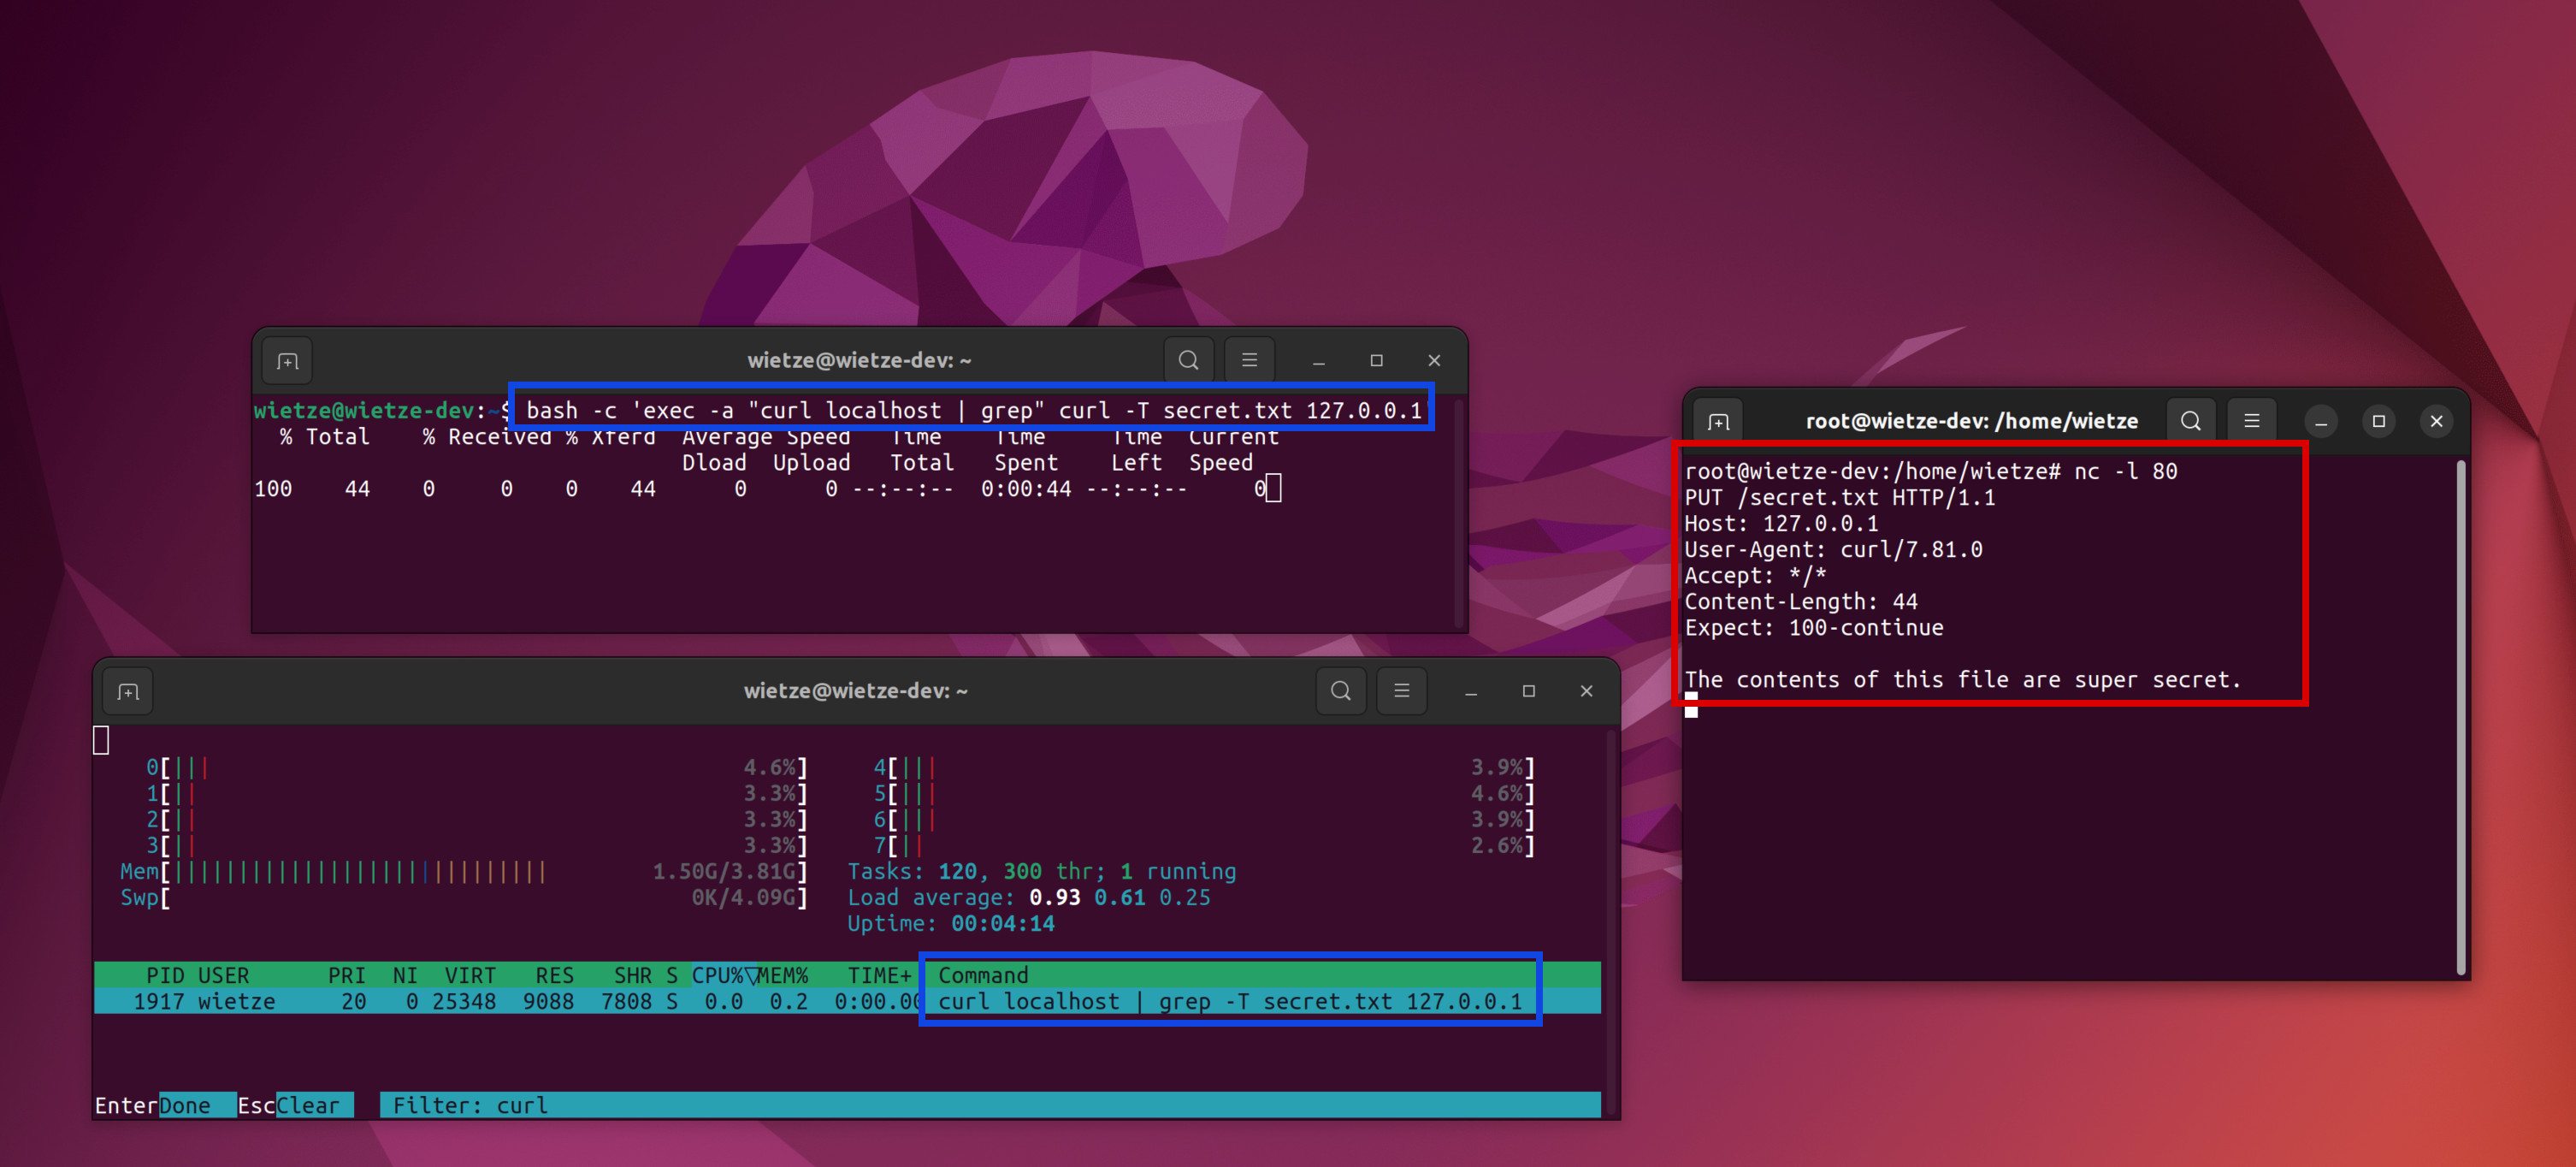Open new tab in top terminal window
The width and height of the screenshot is (2576, 1167).
[288, 361]
